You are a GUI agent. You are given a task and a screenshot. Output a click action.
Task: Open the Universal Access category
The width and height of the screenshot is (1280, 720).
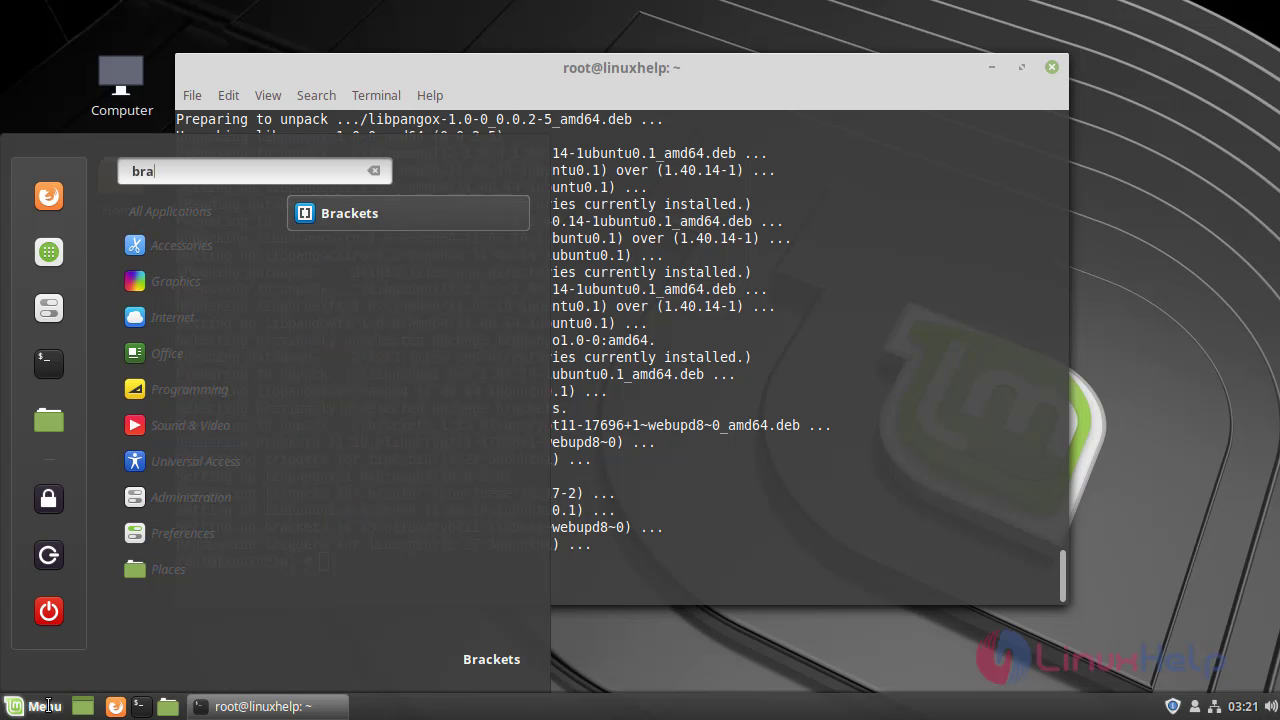click(x=182, y=461)
